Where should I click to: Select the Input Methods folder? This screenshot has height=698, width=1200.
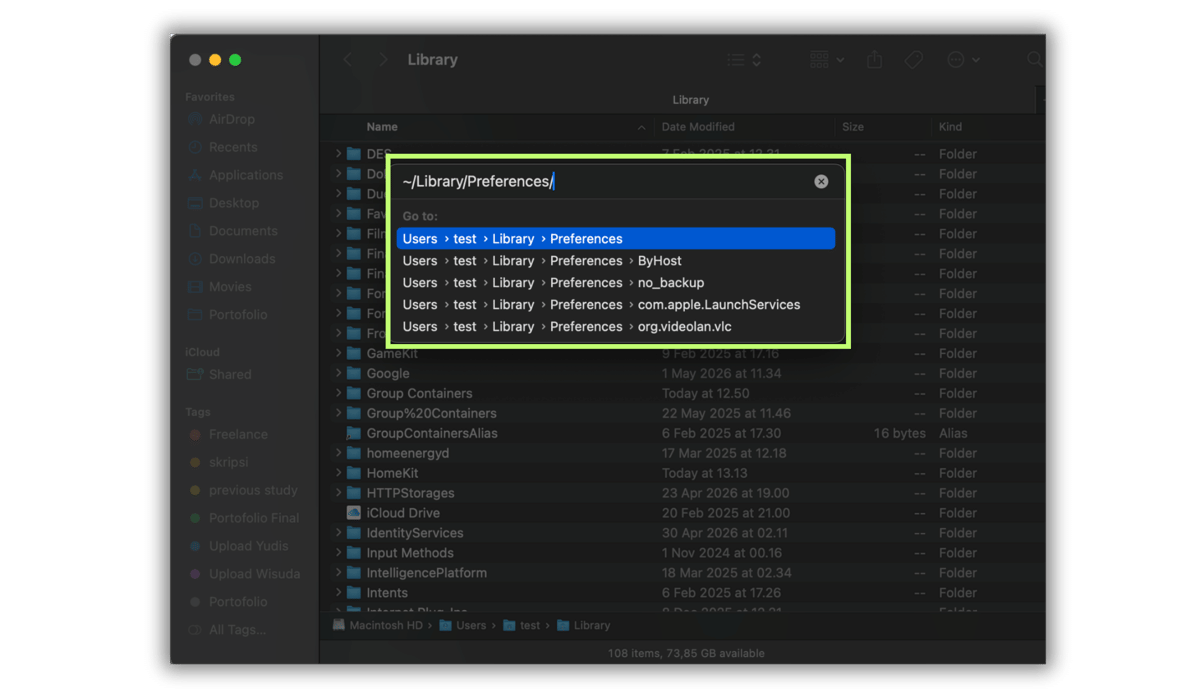[x=682, y=553]
